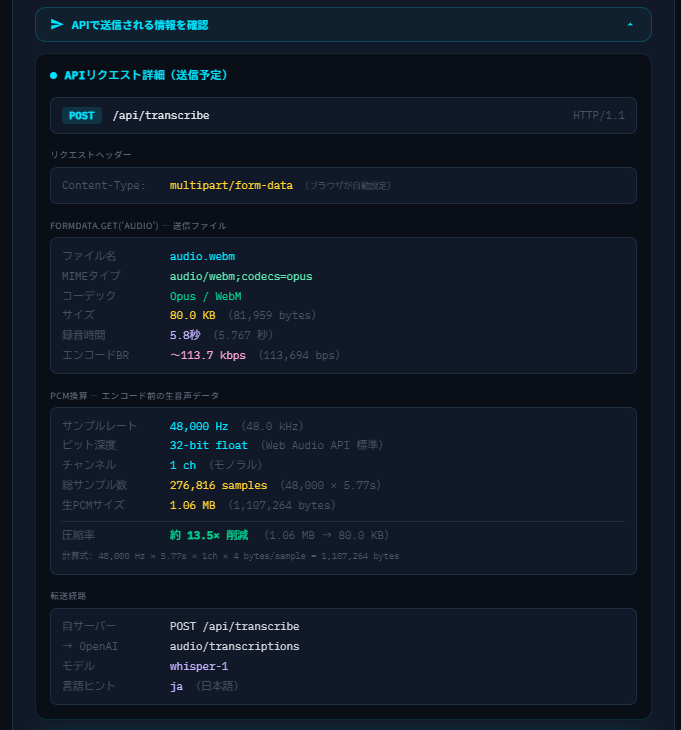Select the multipart/form-data Content-Type value
Viewport: 681px width, 730px height.
pos(231,186)
